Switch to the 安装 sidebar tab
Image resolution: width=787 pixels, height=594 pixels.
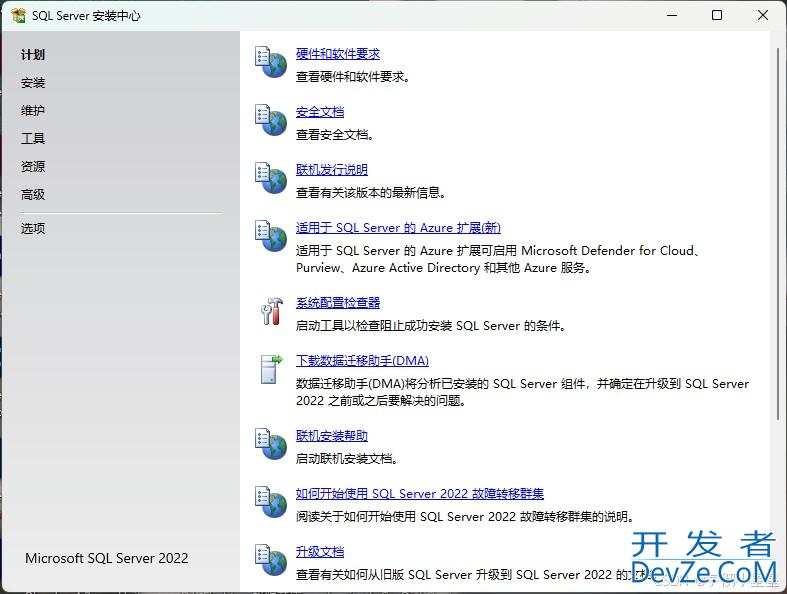33,82
